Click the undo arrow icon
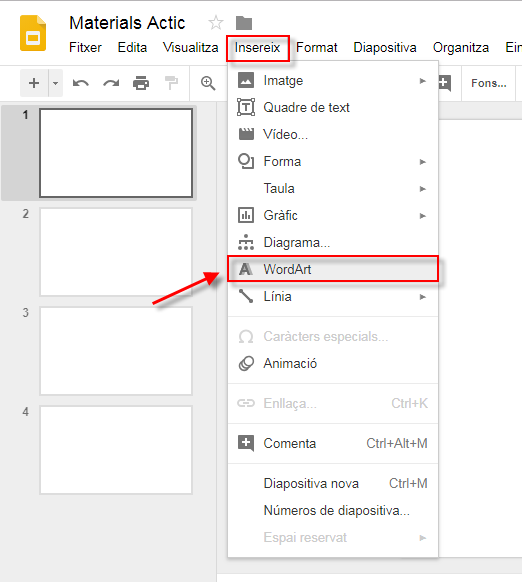Viewport: 522px width, 582px height. (81, 83)
